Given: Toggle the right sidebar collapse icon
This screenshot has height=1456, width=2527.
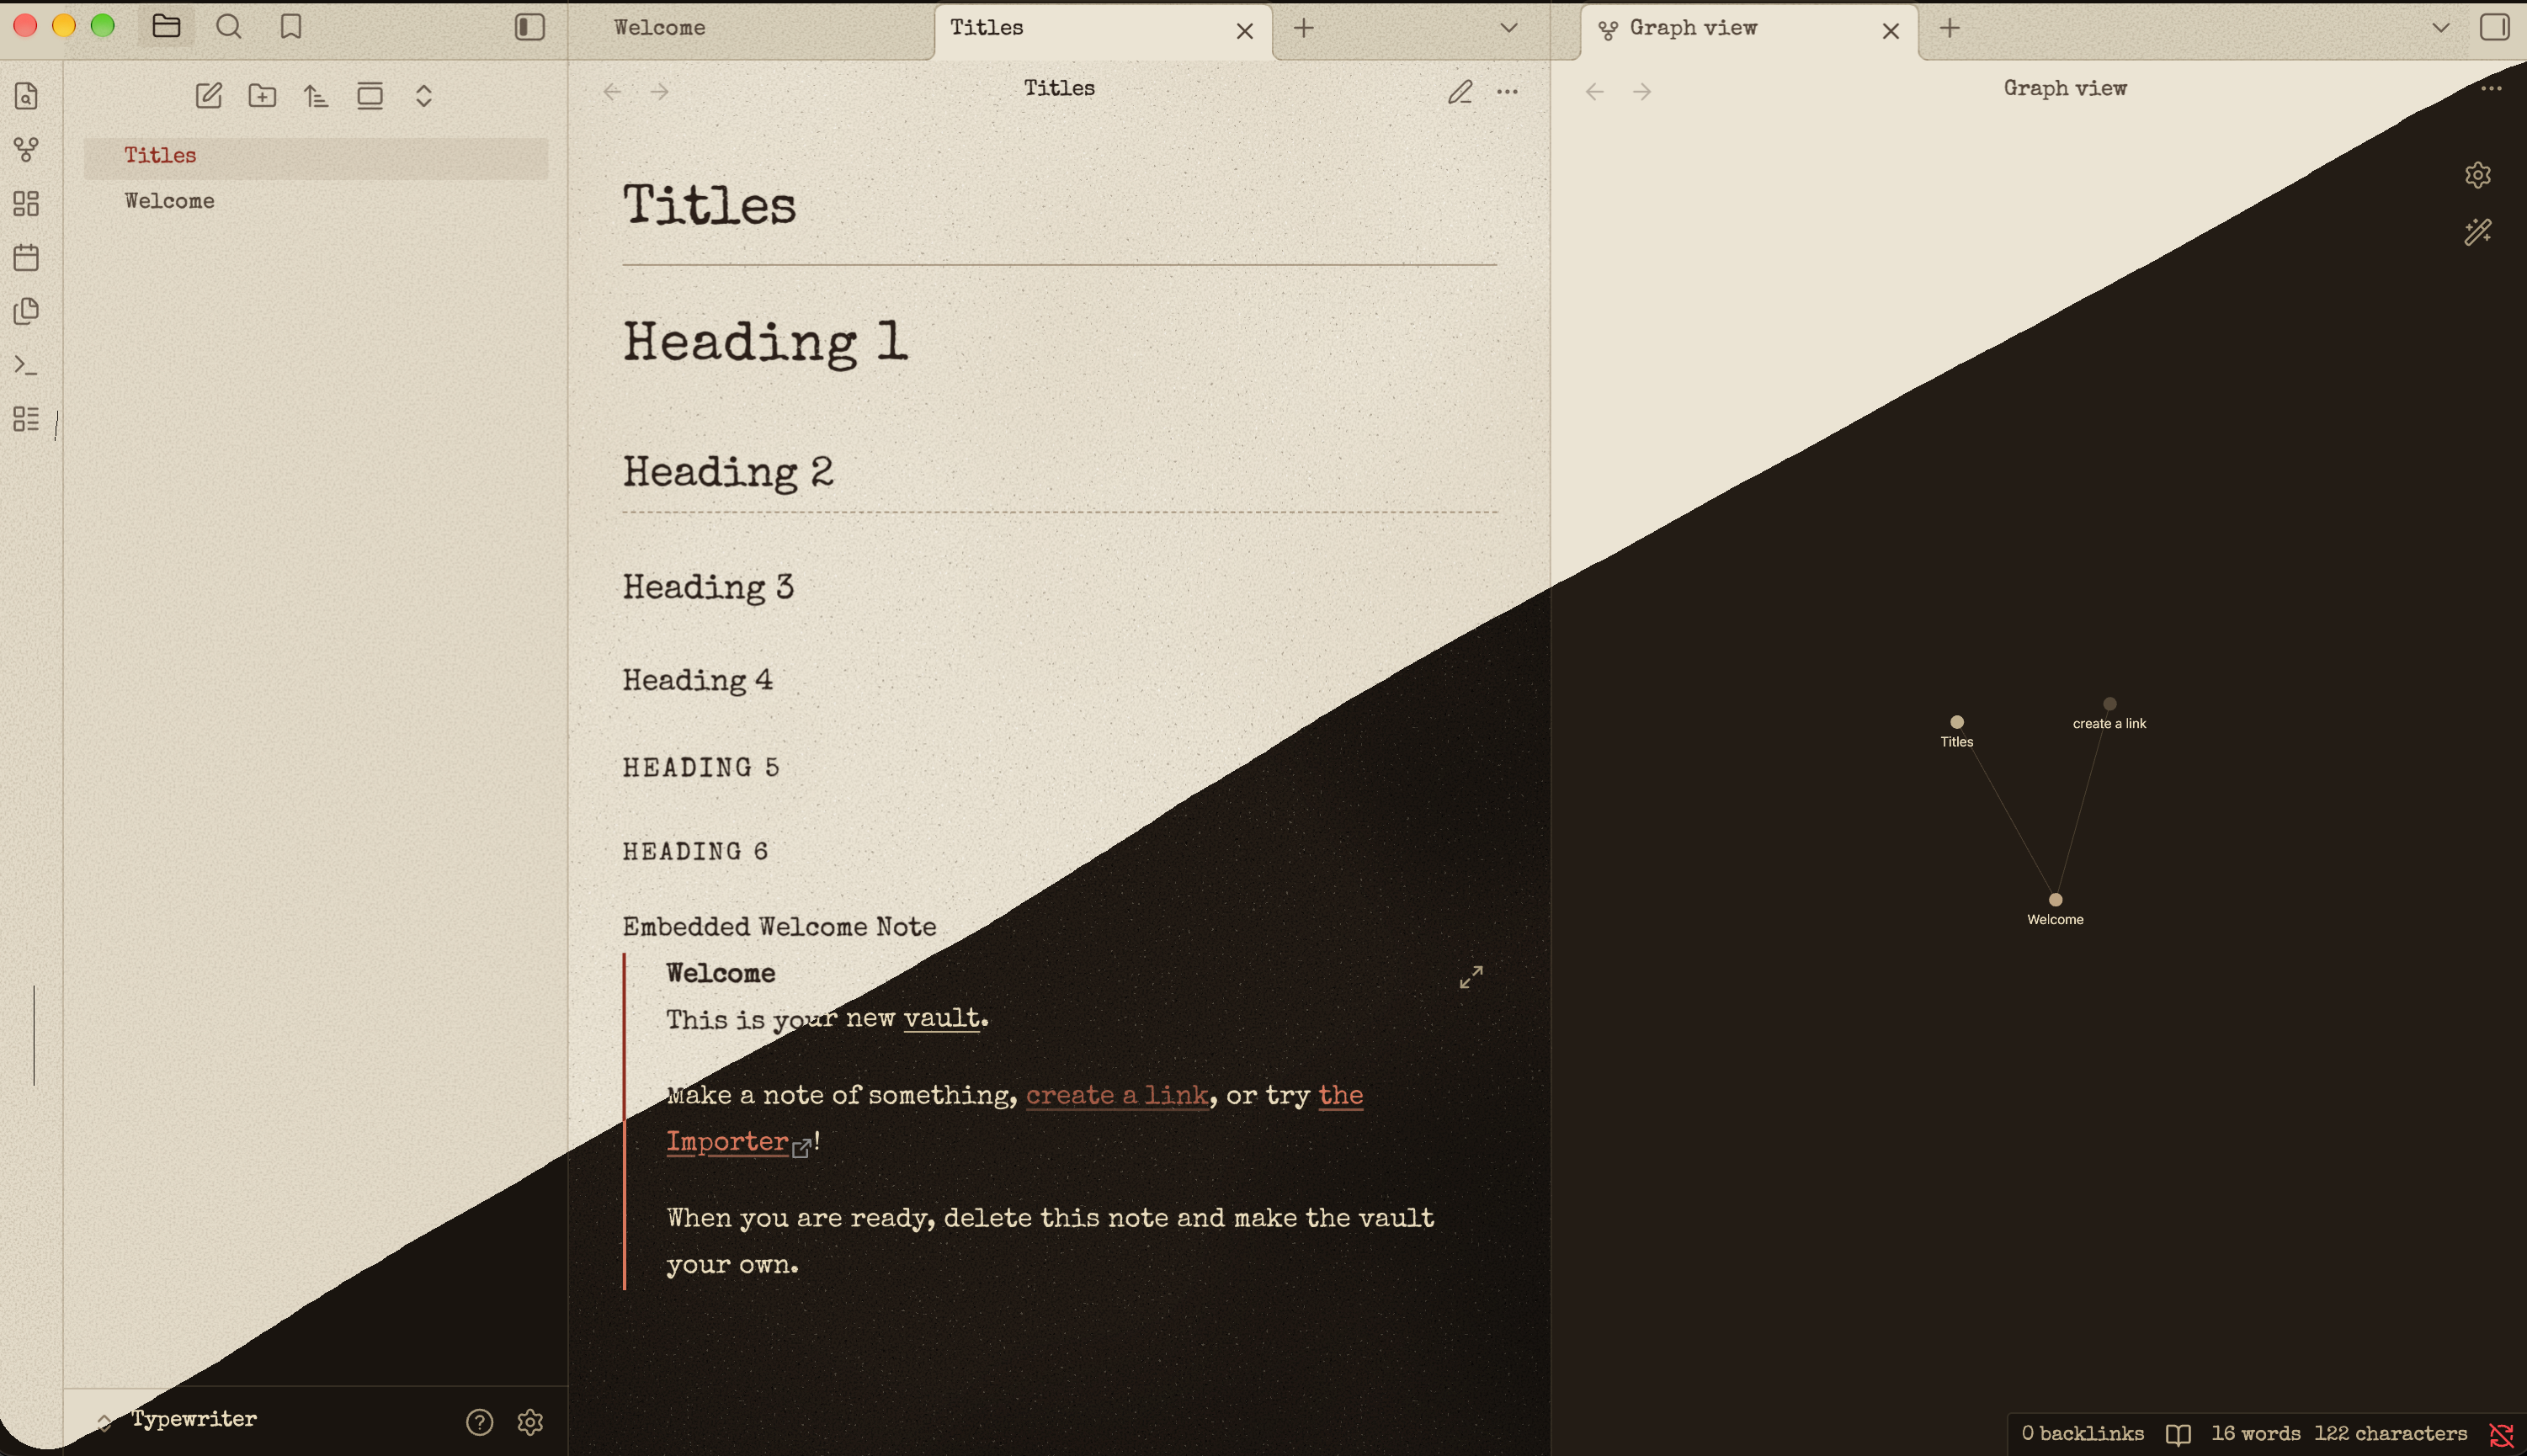Looking at the screenshot, I should point(2495,27).
